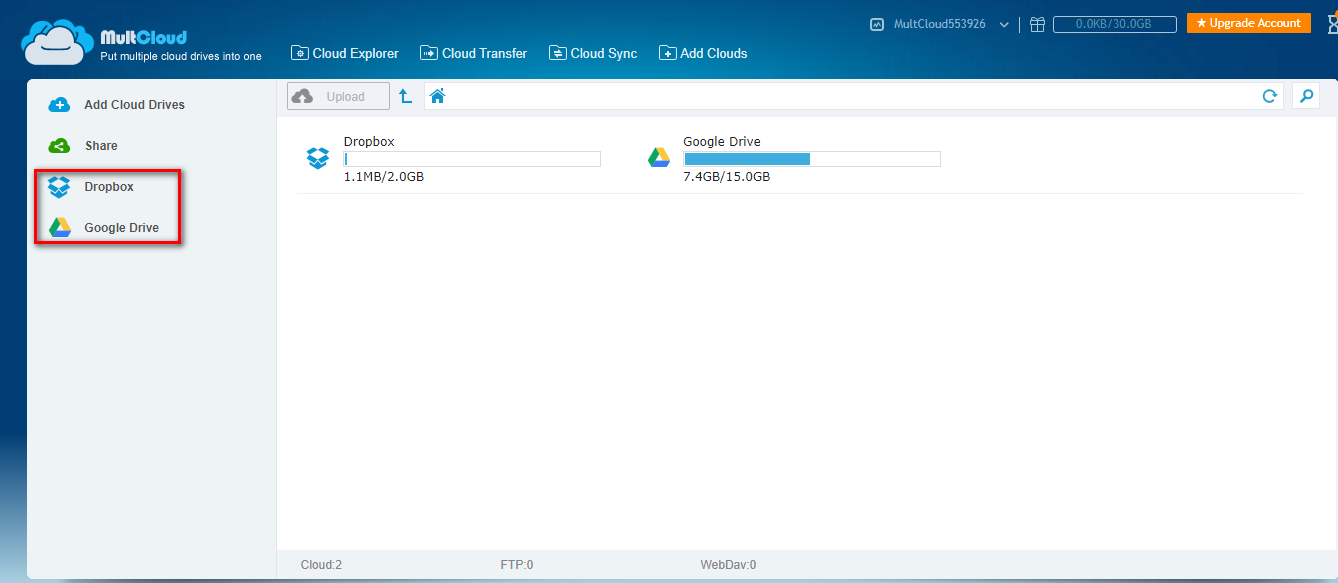Click the gift box icon
The width and height of the screenshot is (1338, 583).
point(1038,24)
